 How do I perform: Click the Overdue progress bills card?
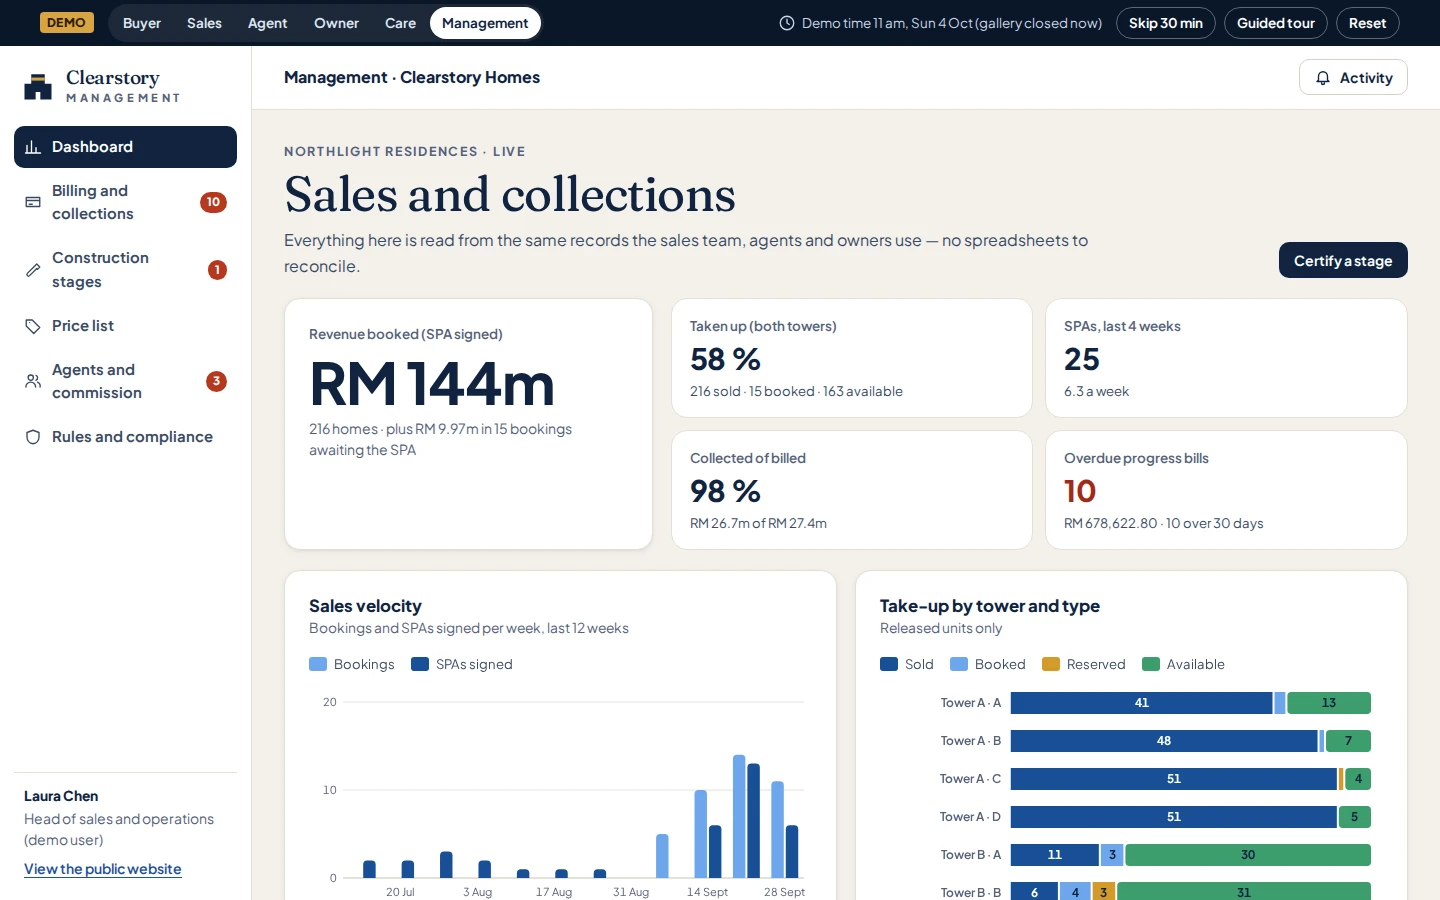1226,490
